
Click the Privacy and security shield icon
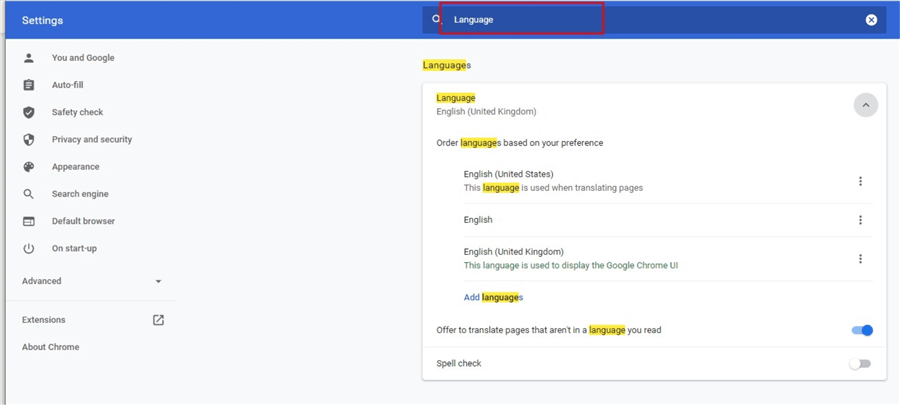[29, 139]
